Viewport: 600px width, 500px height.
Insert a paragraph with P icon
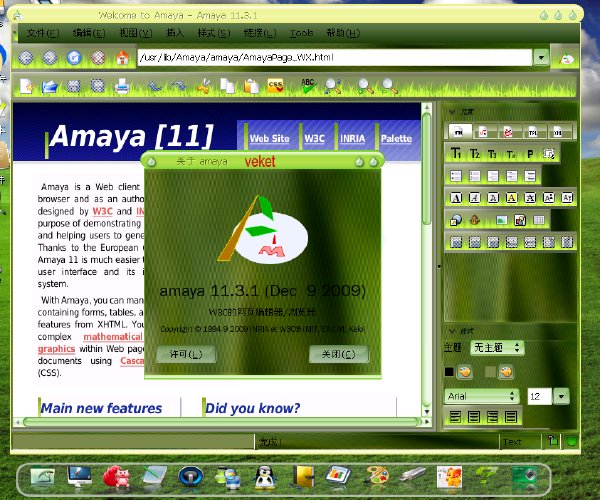(x=530, y=154)
